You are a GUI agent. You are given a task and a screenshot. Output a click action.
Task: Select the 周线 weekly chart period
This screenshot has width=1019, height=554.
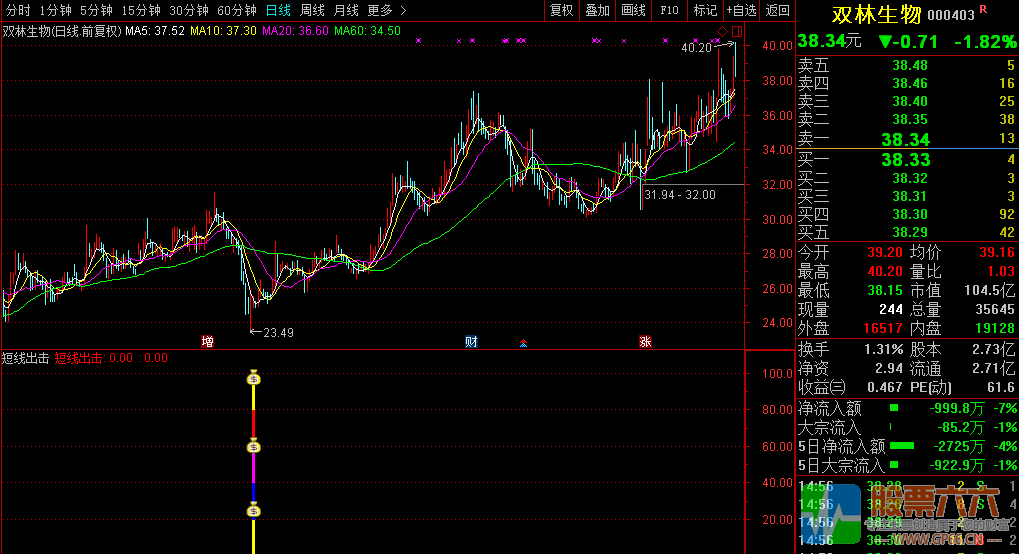(312, 10)
